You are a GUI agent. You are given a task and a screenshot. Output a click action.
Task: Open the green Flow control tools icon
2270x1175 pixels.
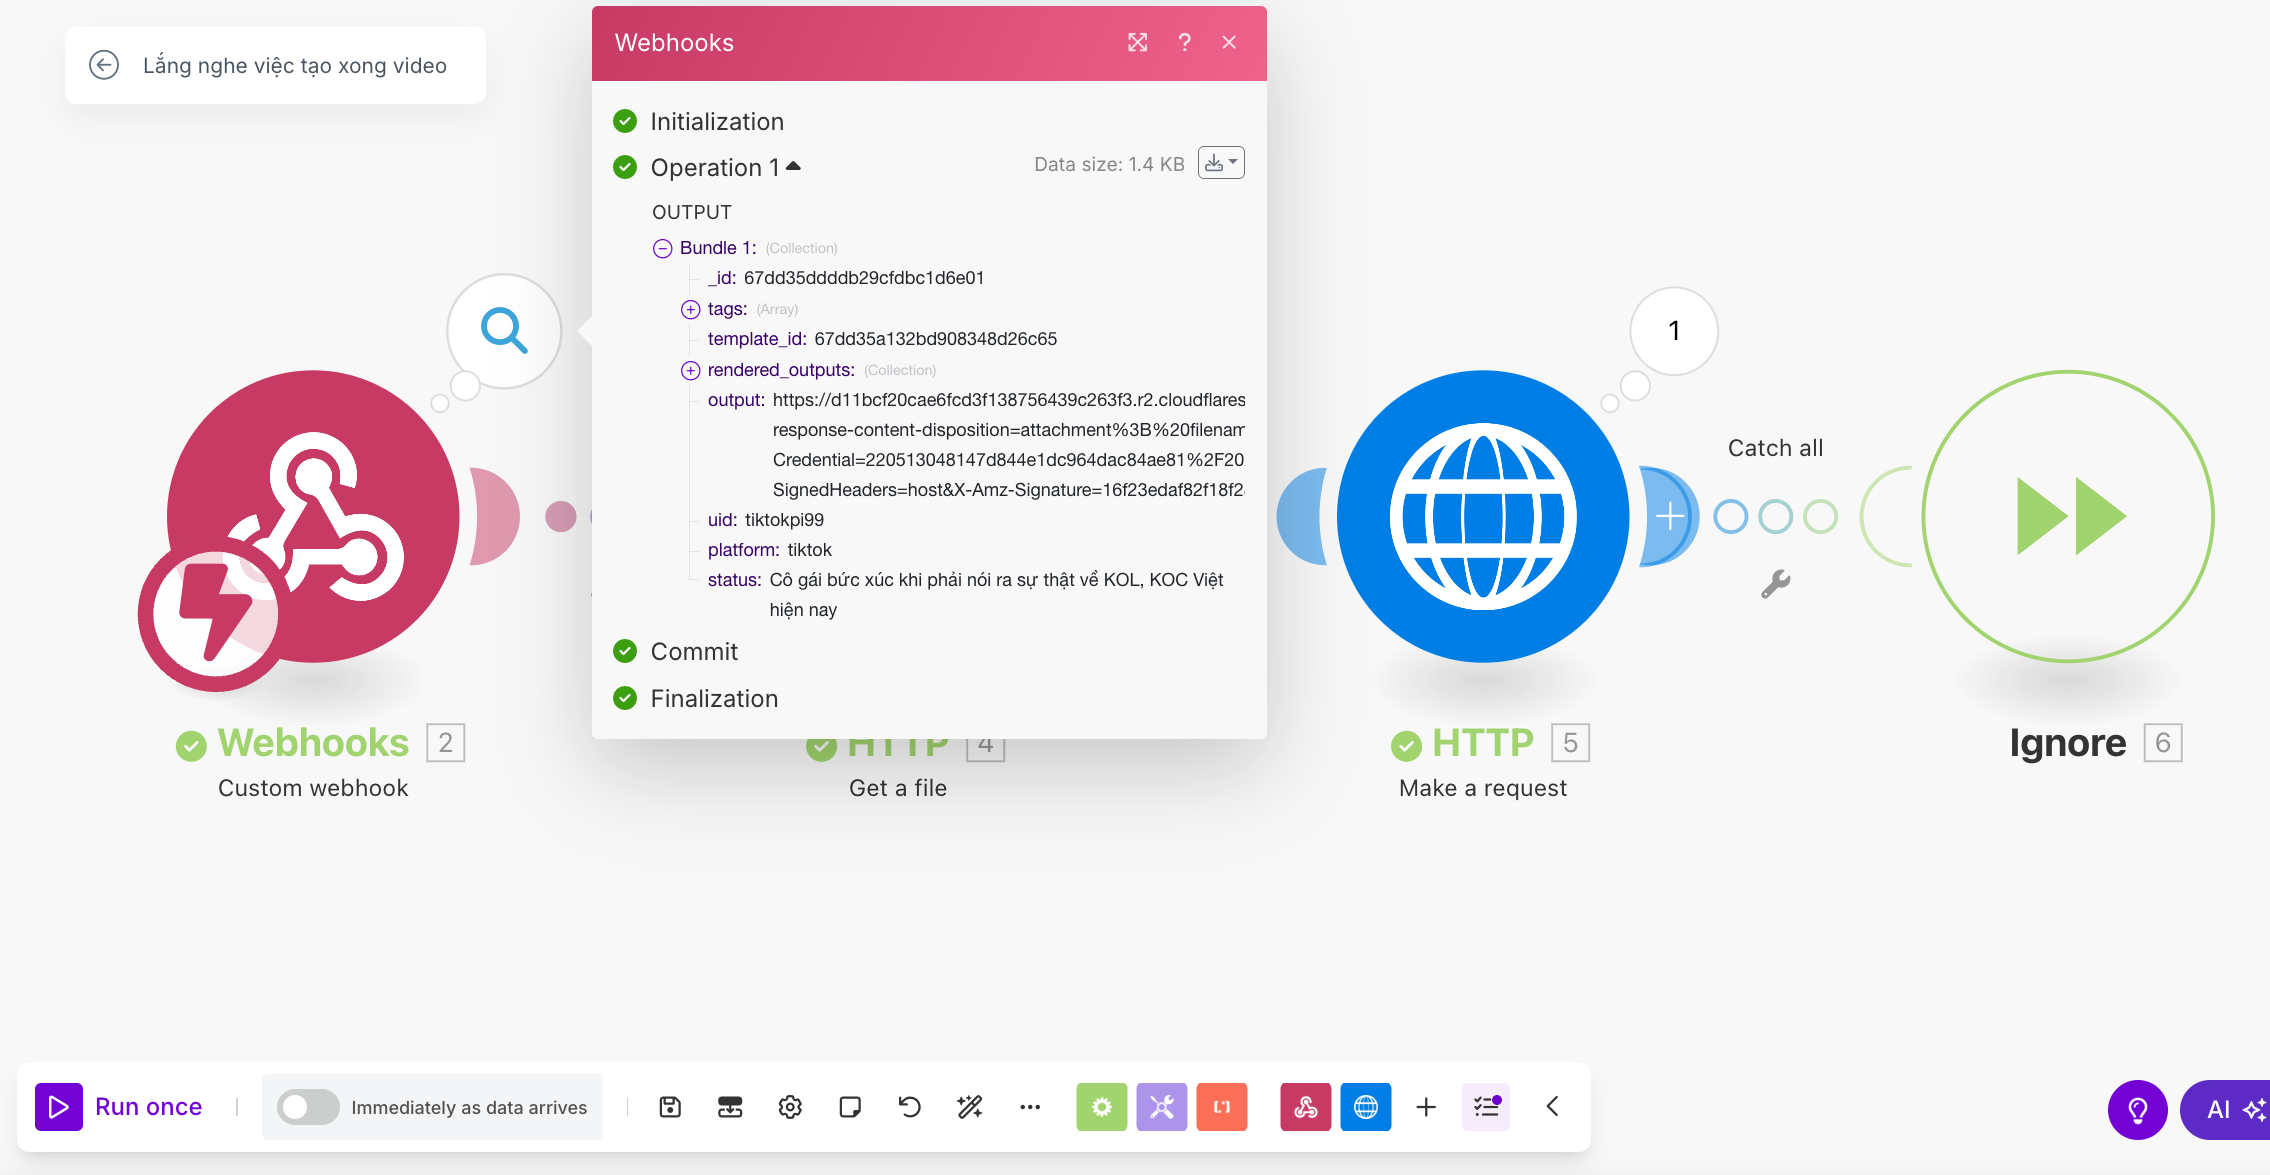(1101, 1107)
